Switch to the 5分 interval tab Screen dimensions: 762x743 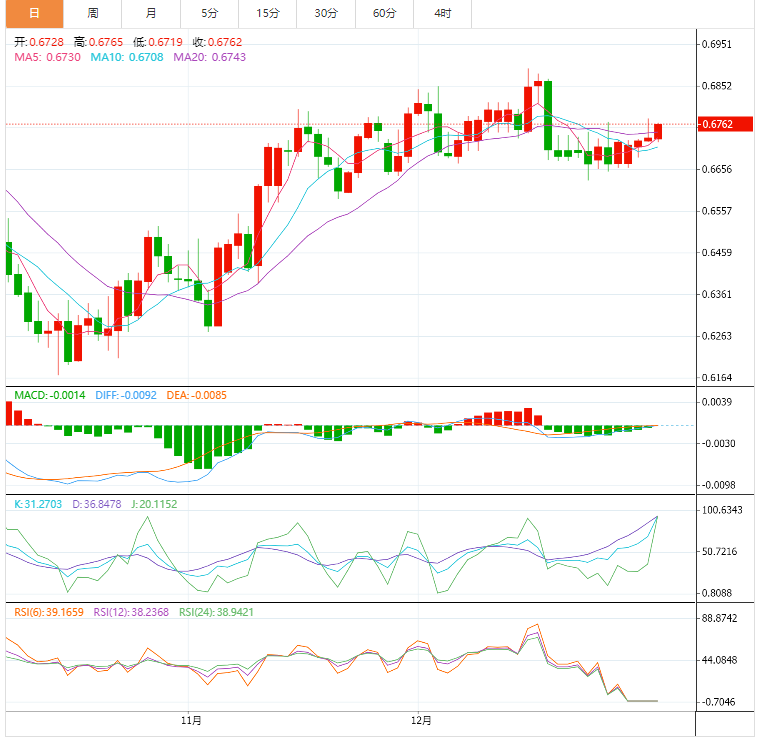pos(208,13)
